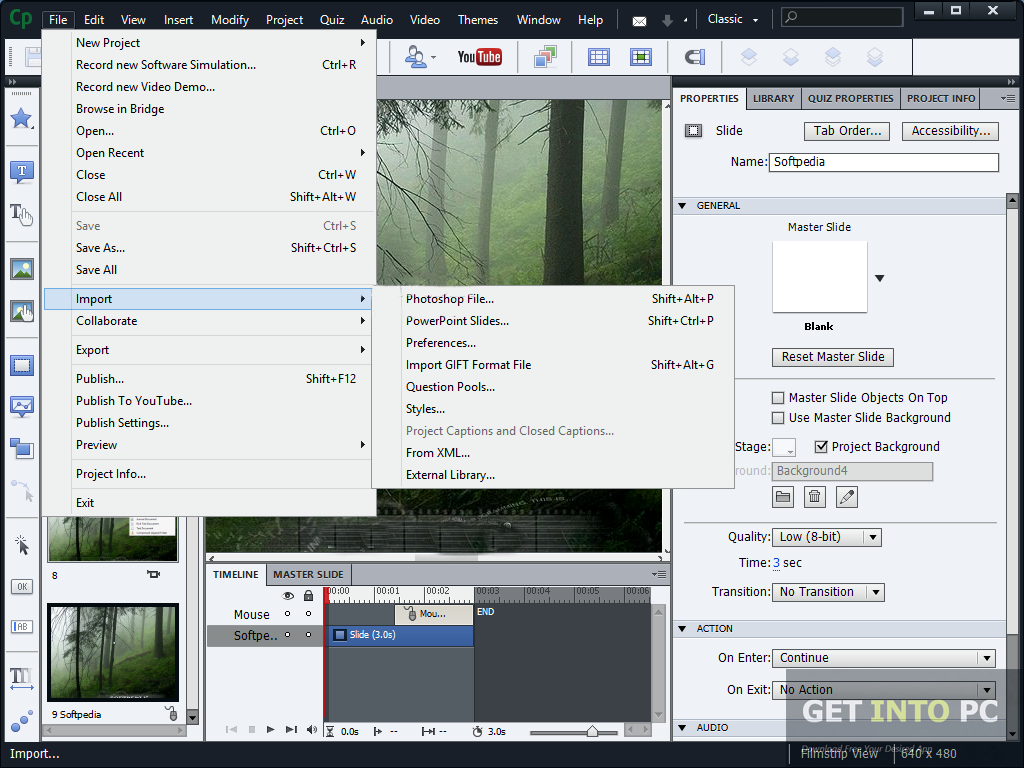
Task: Click the trash icon under Background field
Action: click(x=814, y=496)
